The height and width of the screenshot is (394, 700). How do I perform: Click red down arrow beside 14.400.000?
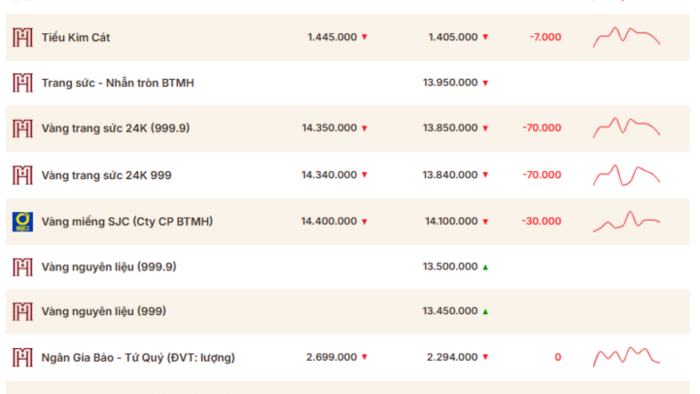point(364,222)
